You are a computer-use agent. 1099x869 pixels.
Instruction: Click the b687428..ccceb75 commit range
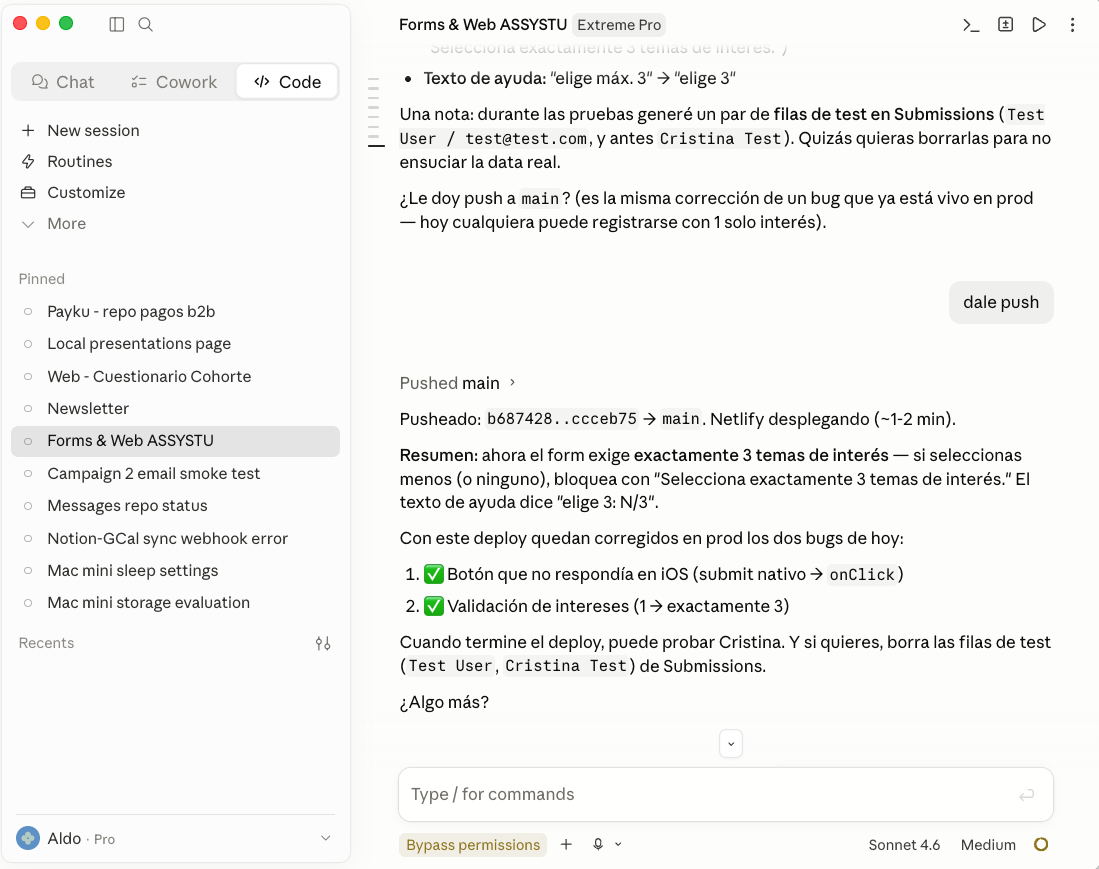pos(562,419)
